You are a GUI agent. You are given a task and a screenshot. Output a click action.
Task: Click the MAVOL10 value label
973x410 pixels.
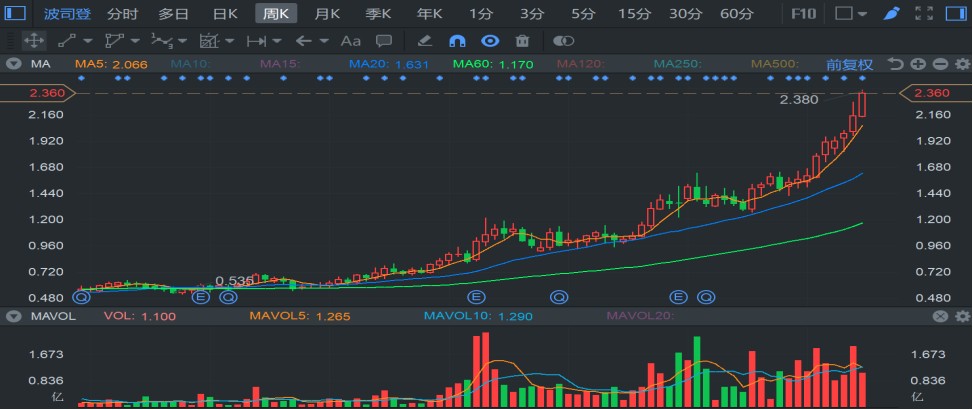point(476,316)
